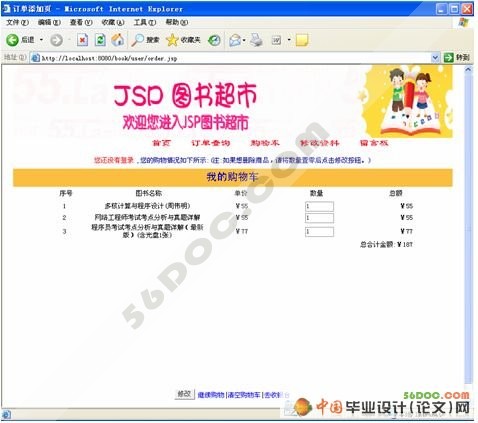The height and width of the screenshot is (423, 478).
Task: Open the 文件(F) menu
Action: [17, 22]
